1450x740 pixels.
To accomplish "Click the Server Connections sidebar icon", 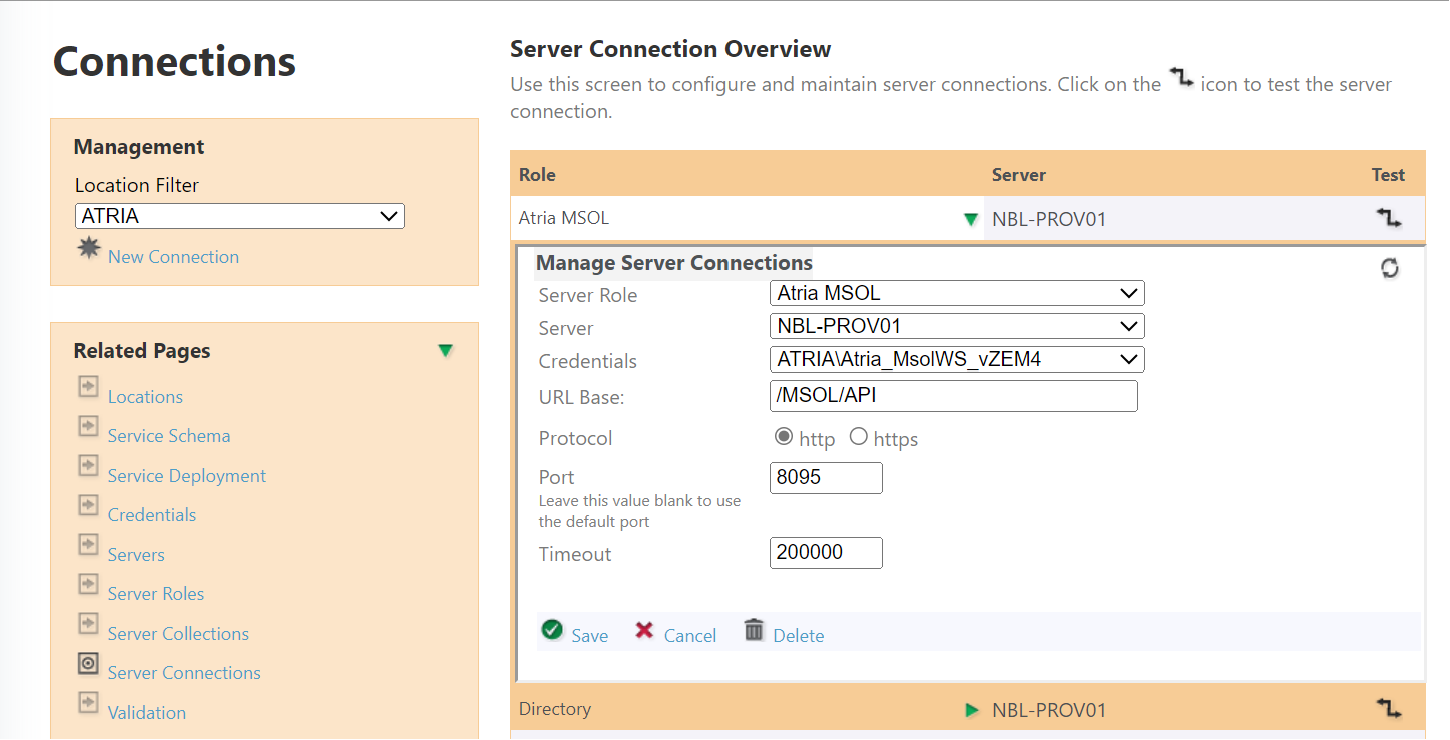I will pyautogui.click(x=88, y=663).
